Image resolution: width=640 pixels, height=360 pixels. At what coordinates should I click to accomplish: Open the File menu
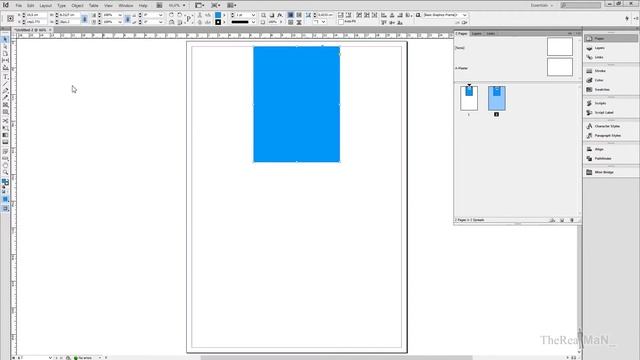point(19,6)
